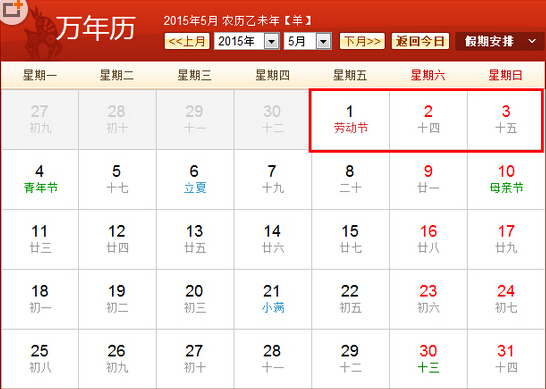Select May 30 十三 date cell

(428, 359)
